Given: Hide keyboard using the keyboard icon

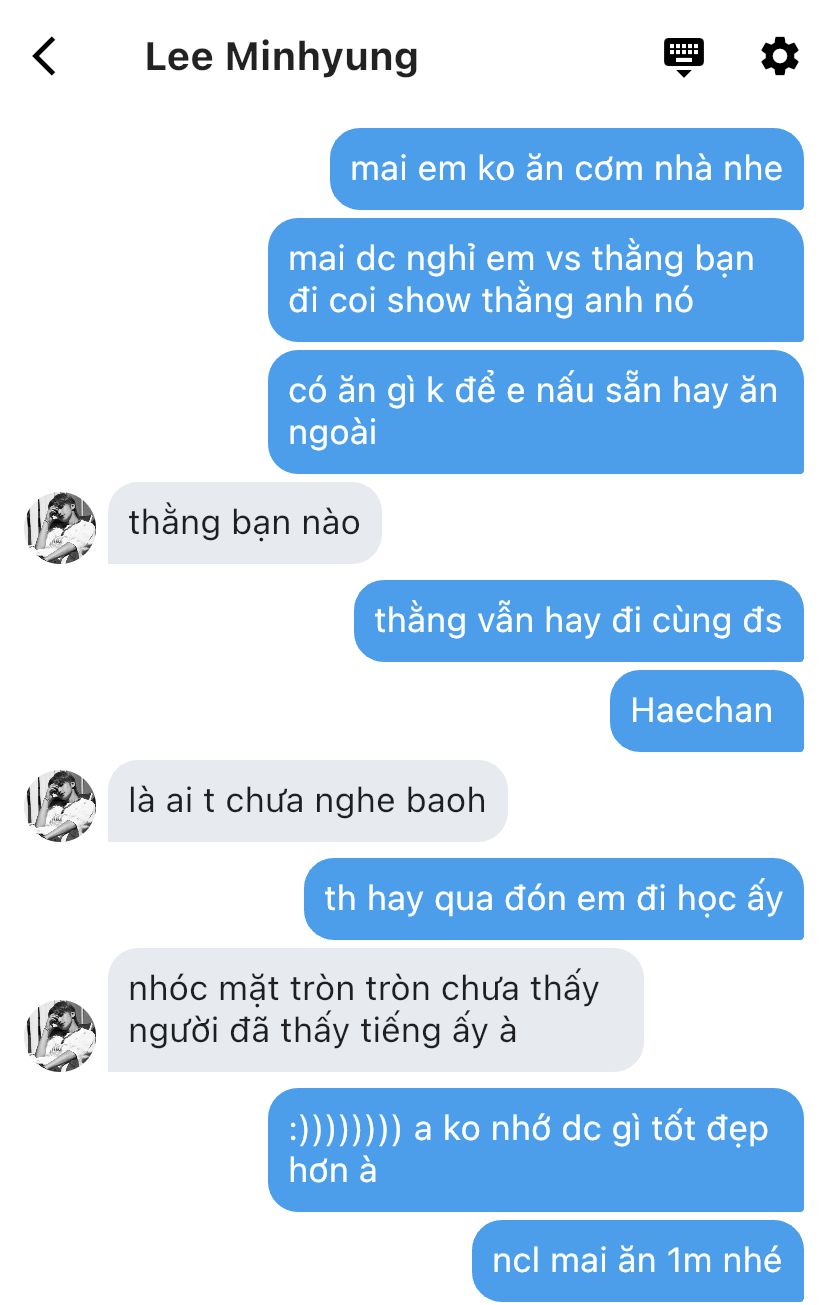Looking at the screenshot, I should (684, 57).
